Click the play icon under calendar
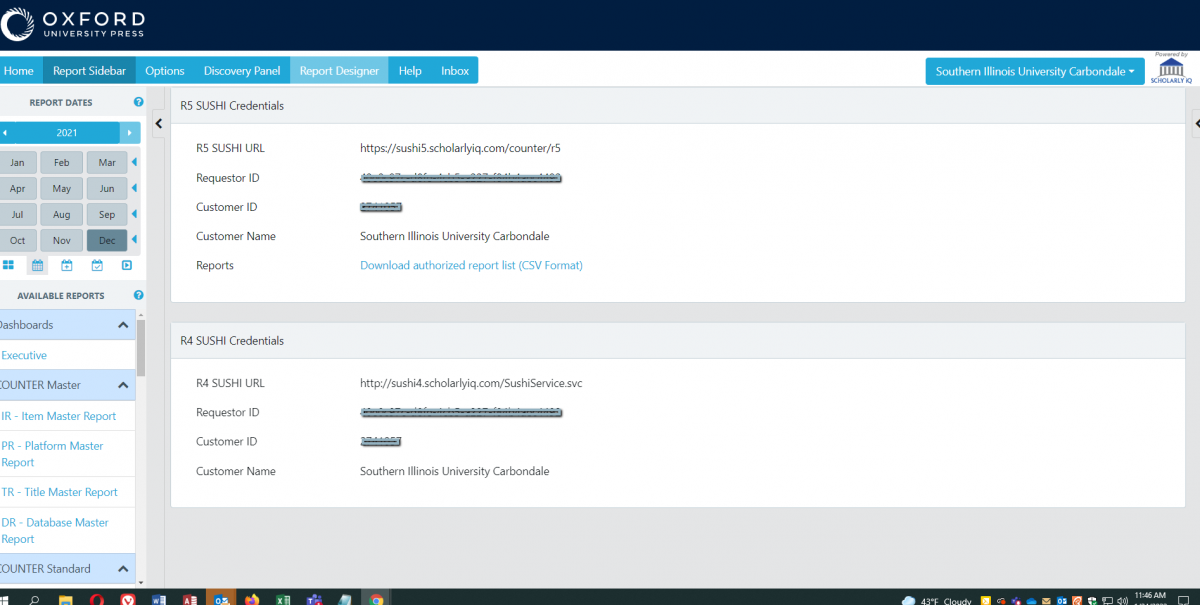The height and width of the screenshot is (605, 1200). [x=127, y=265]
